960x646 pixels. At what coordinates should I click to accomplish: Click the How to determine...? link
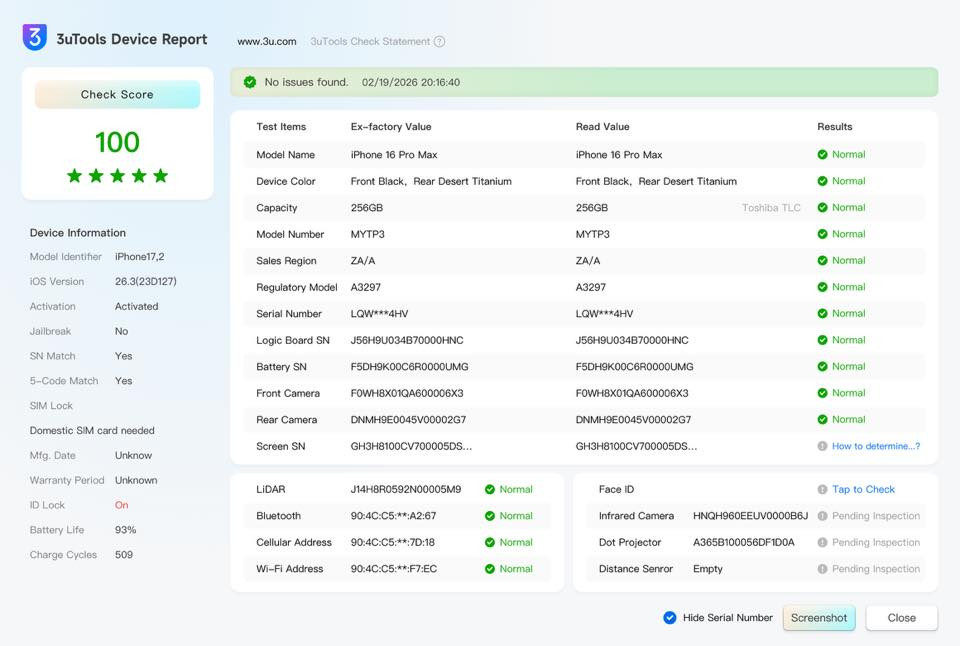(x=876, y=446)
